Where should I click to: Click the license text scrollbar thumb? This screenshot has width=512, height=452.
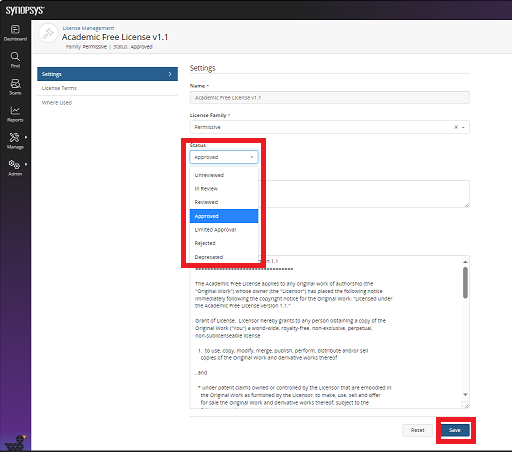point(465,283)
